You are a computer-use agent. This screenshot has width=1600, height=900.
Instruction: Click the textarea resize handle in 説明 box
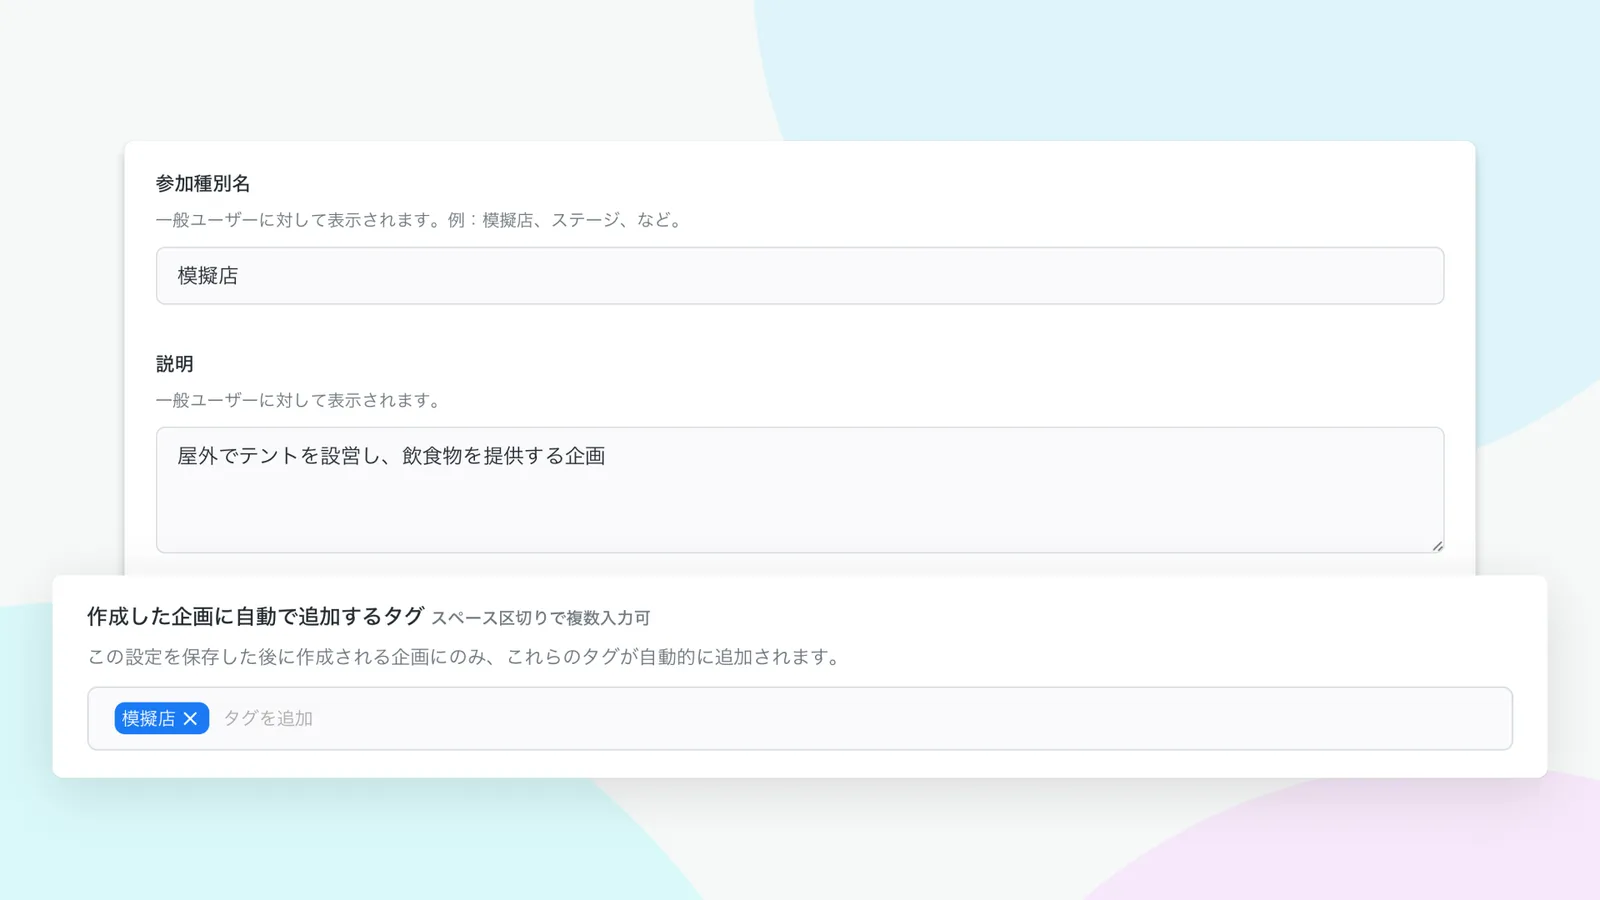point(1437,546)
